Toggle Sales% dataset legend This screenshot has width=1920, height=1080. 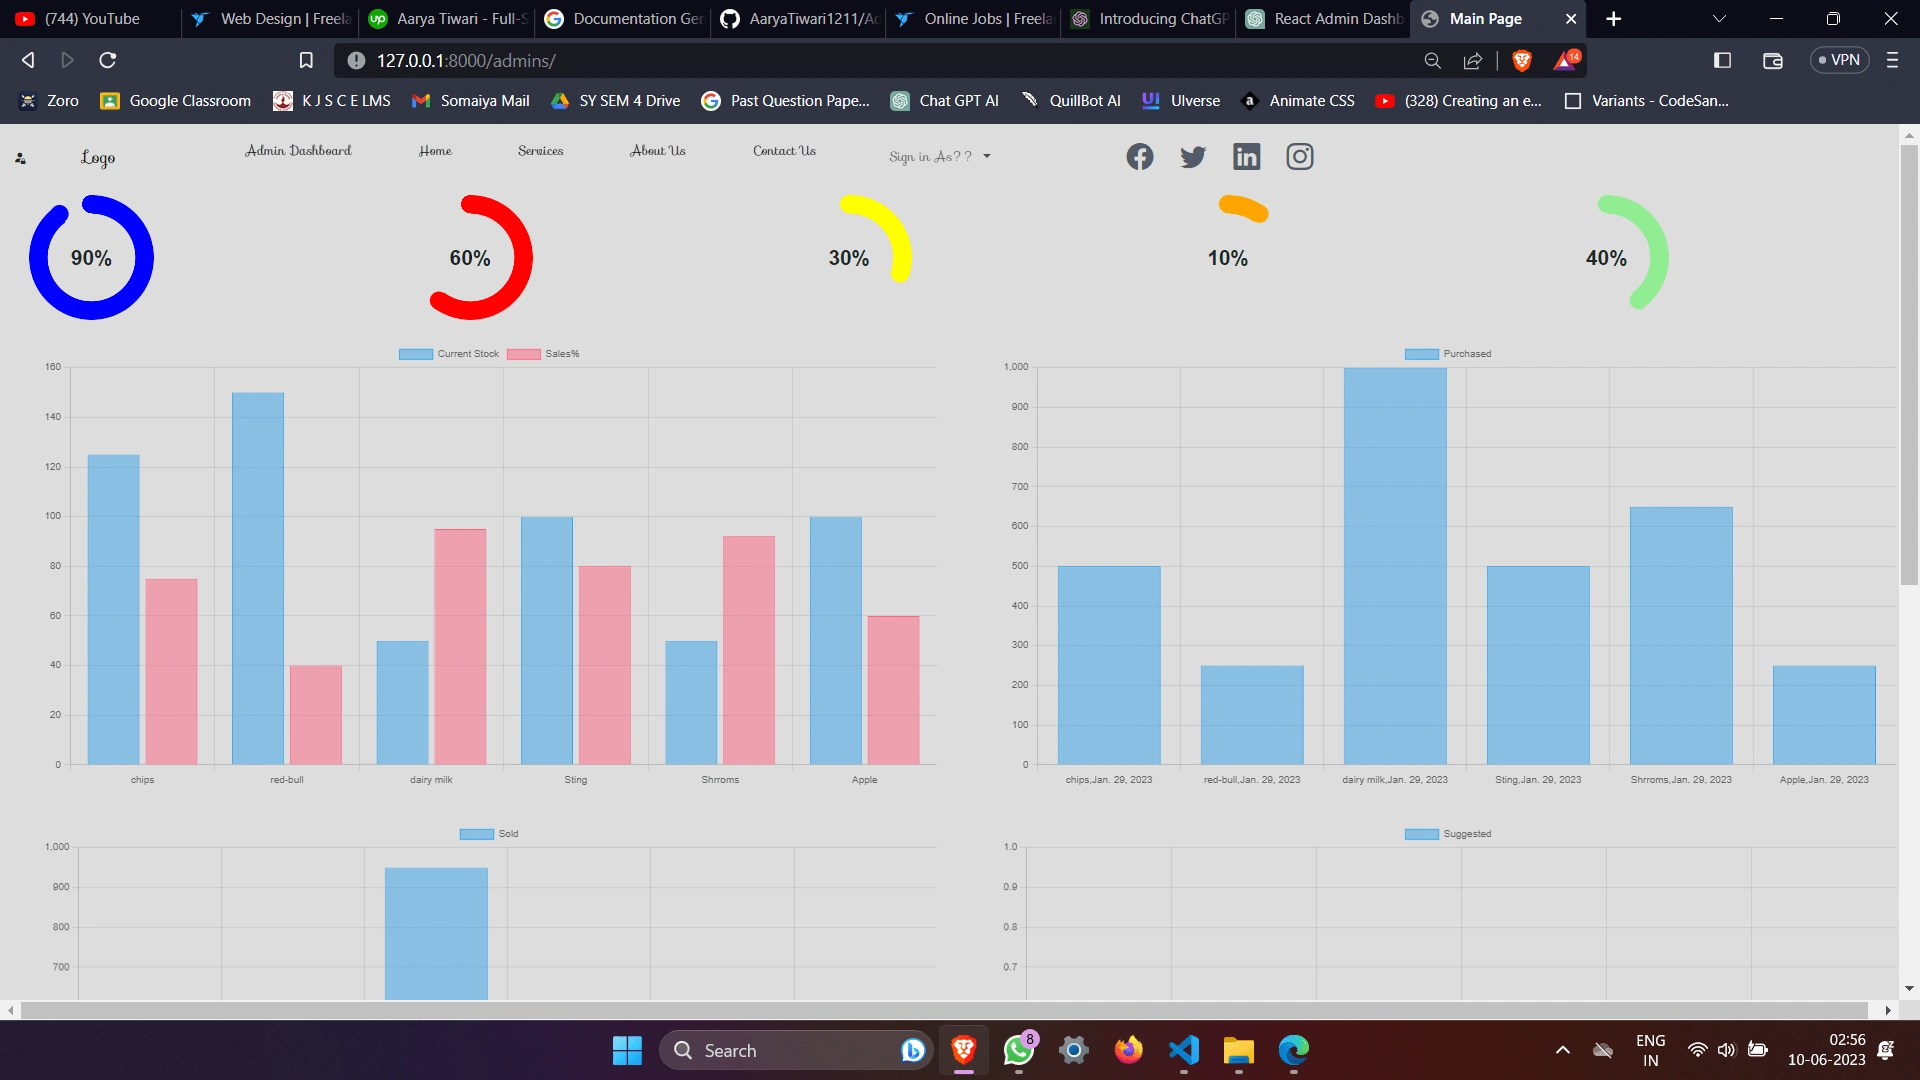coord(543,354)
